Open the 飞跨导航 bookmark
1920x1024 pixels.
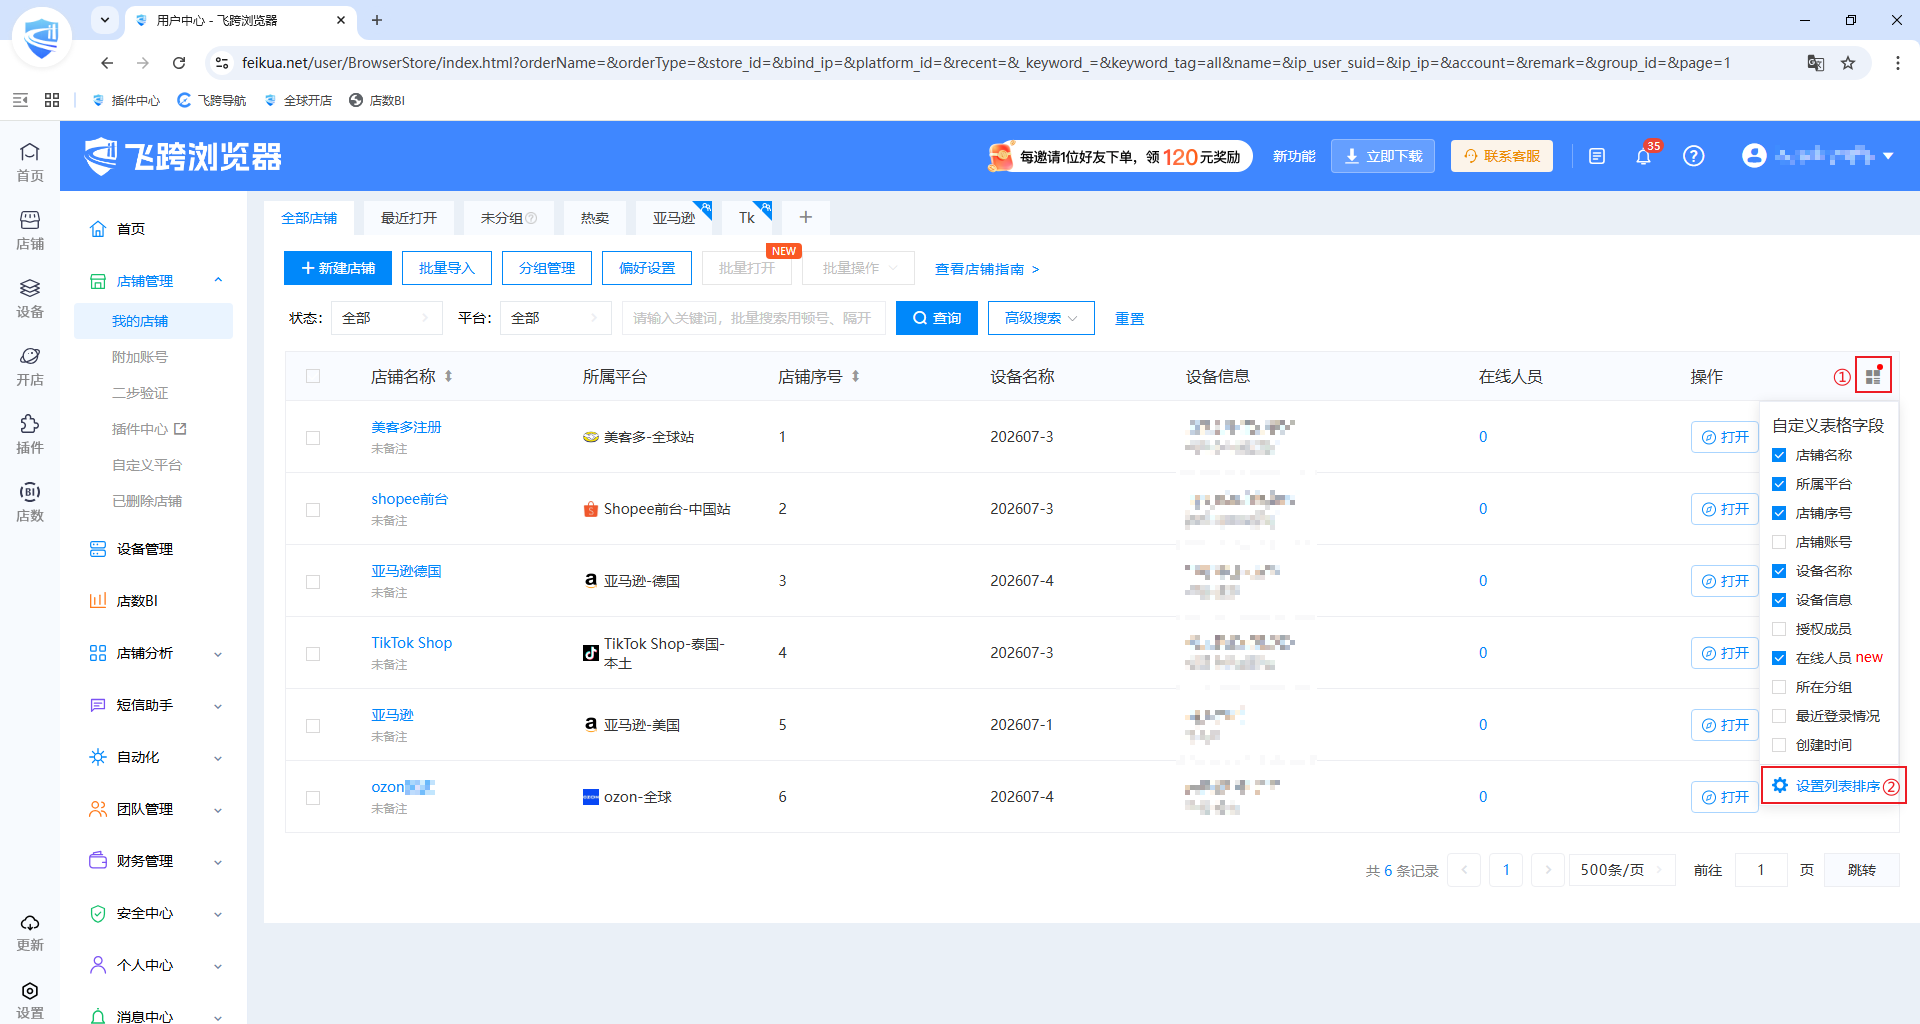pos(211,100)
